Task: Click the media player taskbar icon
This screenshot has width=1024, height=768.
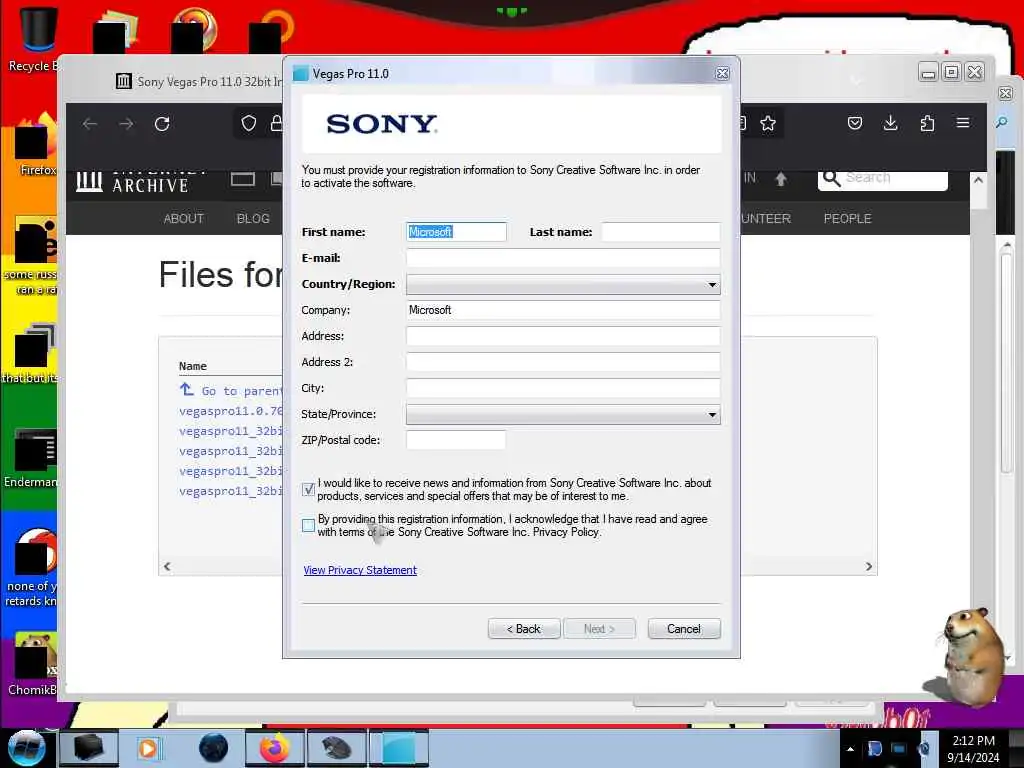Action: coord(149,748)
